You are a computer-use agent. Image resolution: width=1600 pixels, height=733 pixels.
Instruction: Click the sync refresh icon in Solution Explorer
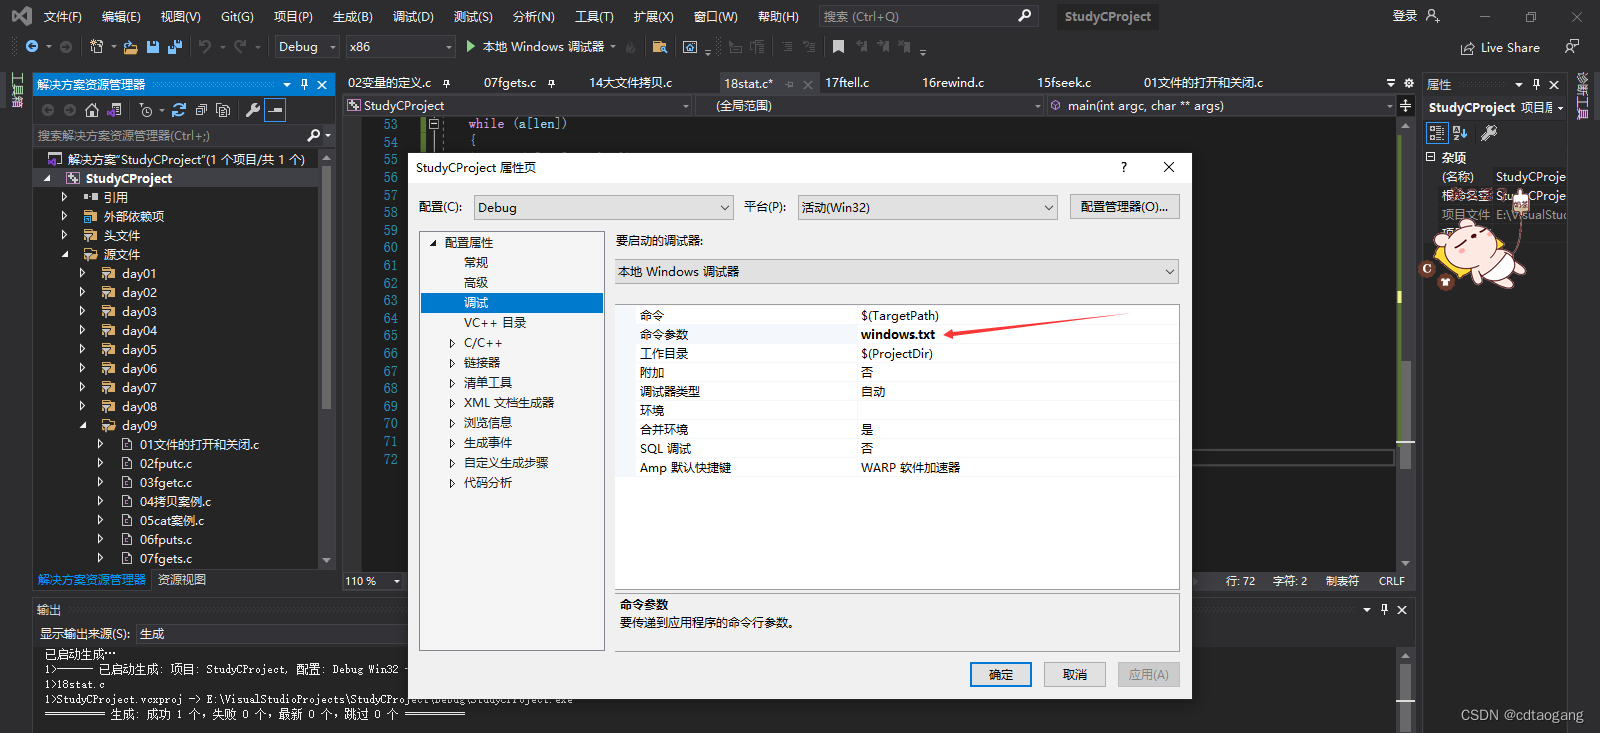(x=179, y=110)
